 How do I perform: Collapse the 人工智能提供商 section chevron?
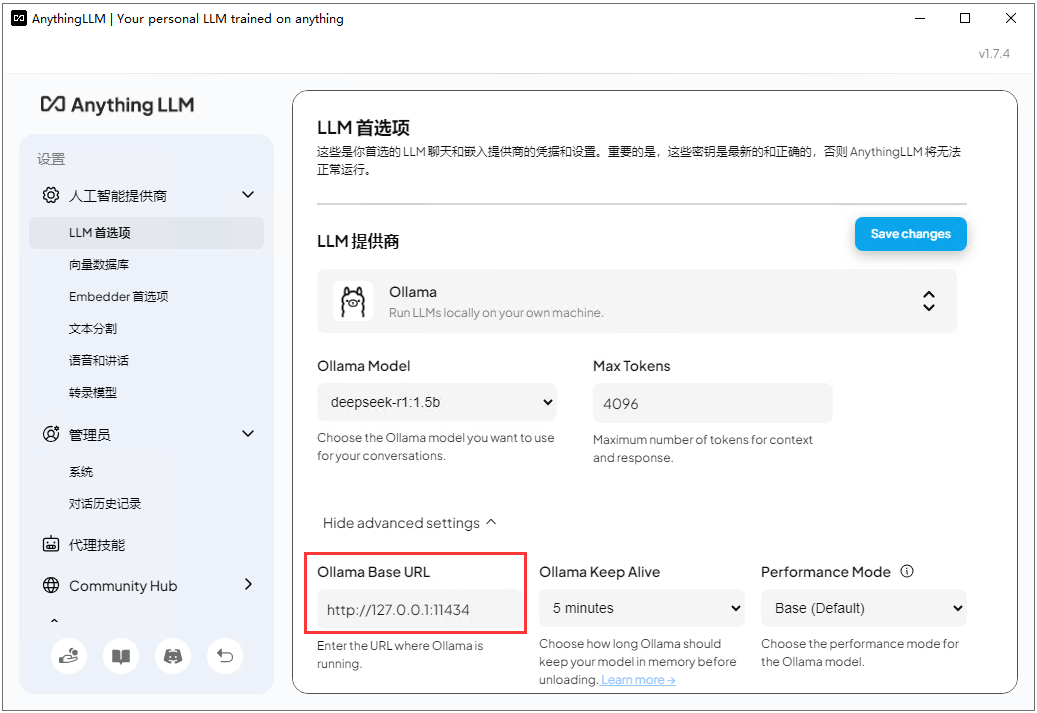[247, 194]
